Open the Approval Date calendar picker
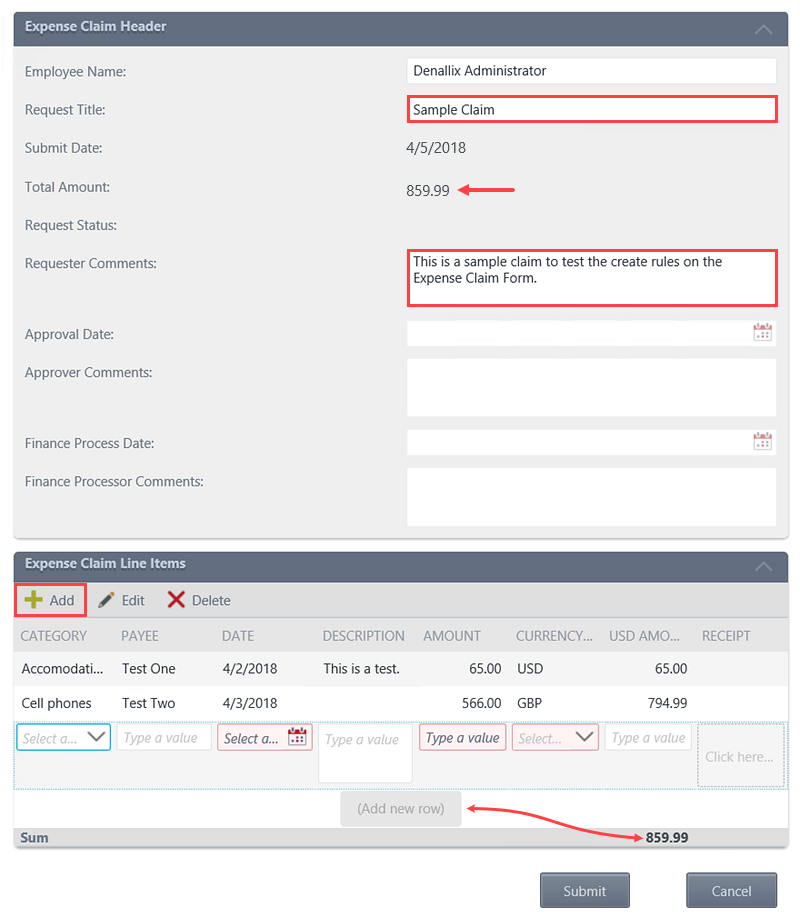The width and height of the screenshot is (800, 917). click(x=763, y=330)
